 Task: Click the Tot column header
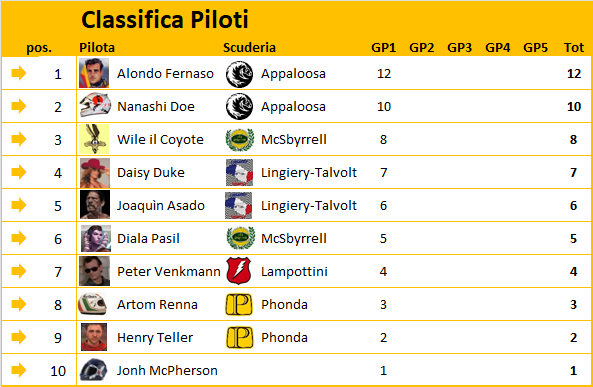[574, 48]
